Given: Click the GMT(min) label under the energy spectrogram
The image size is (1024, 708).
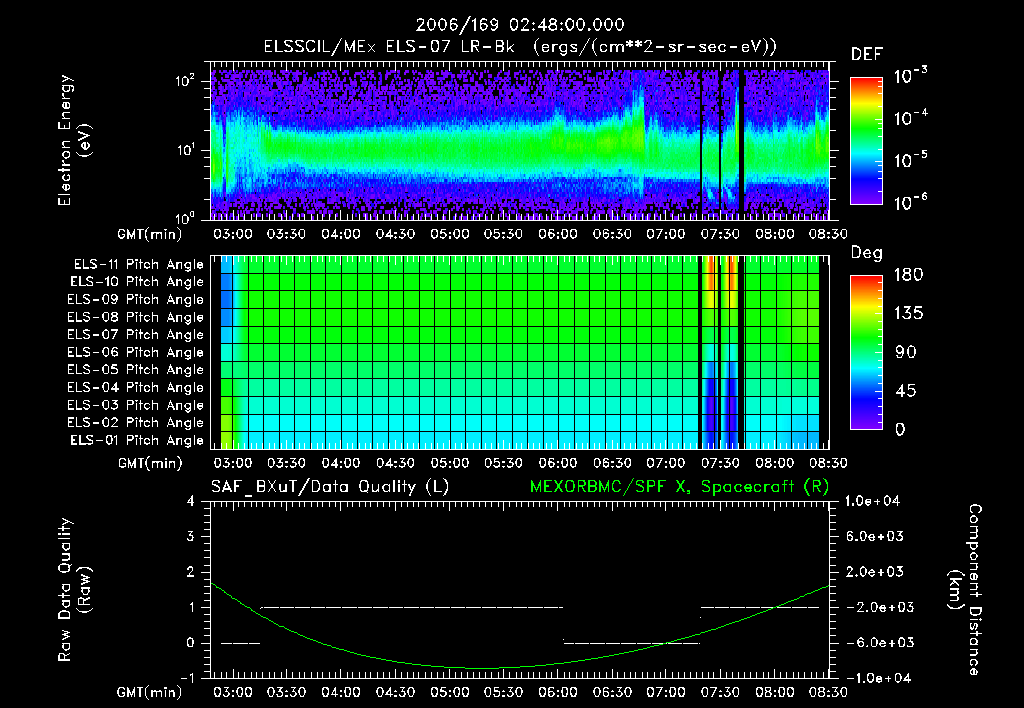Looking at the screenshot, I should (150, 234).
